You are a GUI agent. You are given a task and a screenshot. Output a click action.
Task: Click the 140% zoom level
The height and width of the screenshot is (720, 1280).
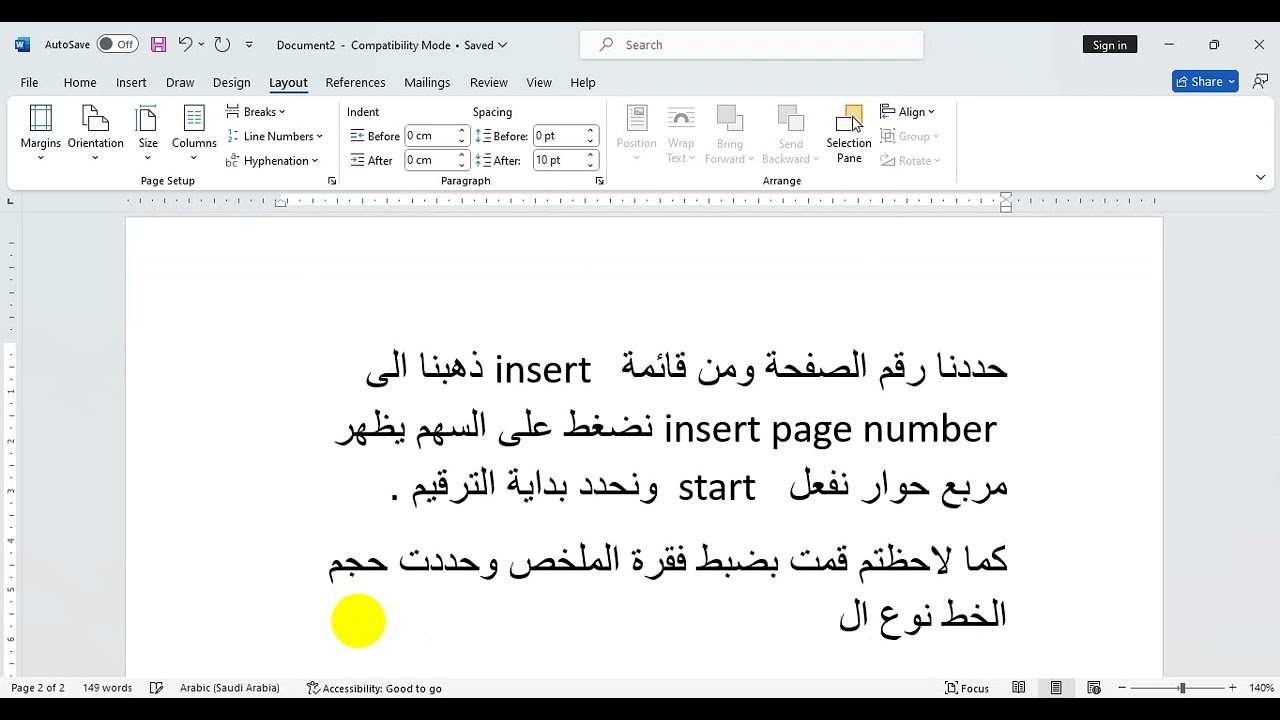[x=1261, y=688]
